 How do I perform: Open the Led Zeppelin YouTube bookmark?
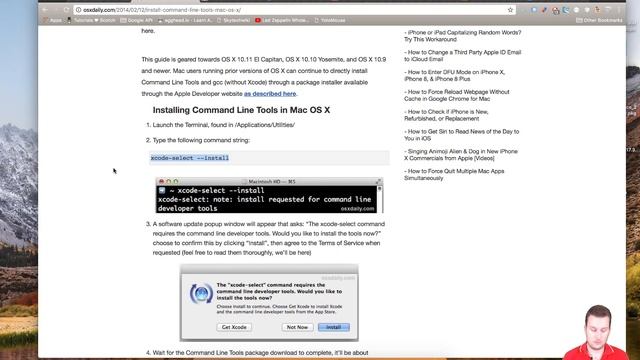[x=282, y=20]
